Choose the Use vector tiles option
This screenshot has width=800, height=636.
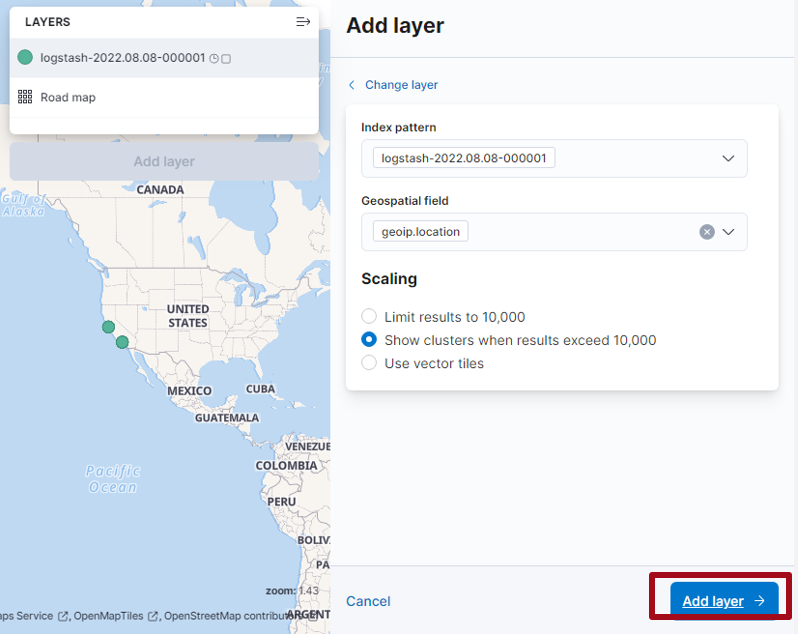point(370,363)
